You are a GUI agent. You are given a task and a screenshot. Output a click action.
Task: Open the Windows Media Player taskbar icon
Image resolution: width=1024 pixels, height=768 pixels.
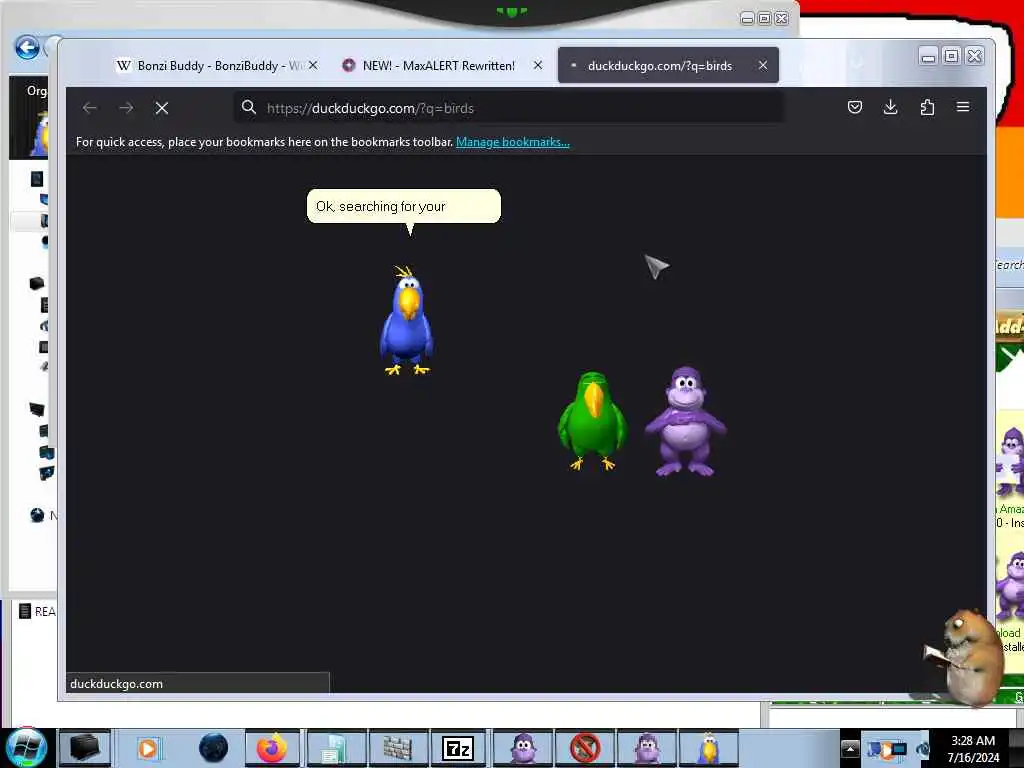click(148, 748)
